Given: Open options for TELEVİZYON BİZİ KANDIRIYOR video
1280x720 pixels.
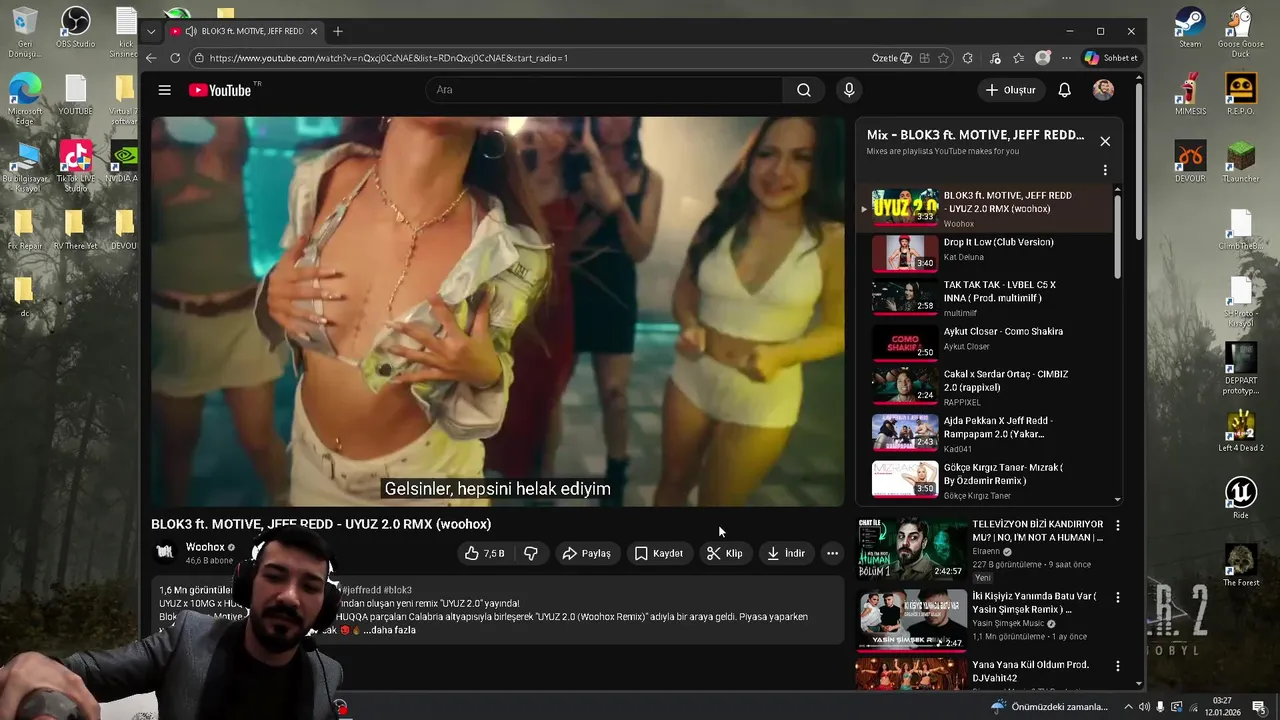Looking at the screenshot, I should coord(1118,525).
